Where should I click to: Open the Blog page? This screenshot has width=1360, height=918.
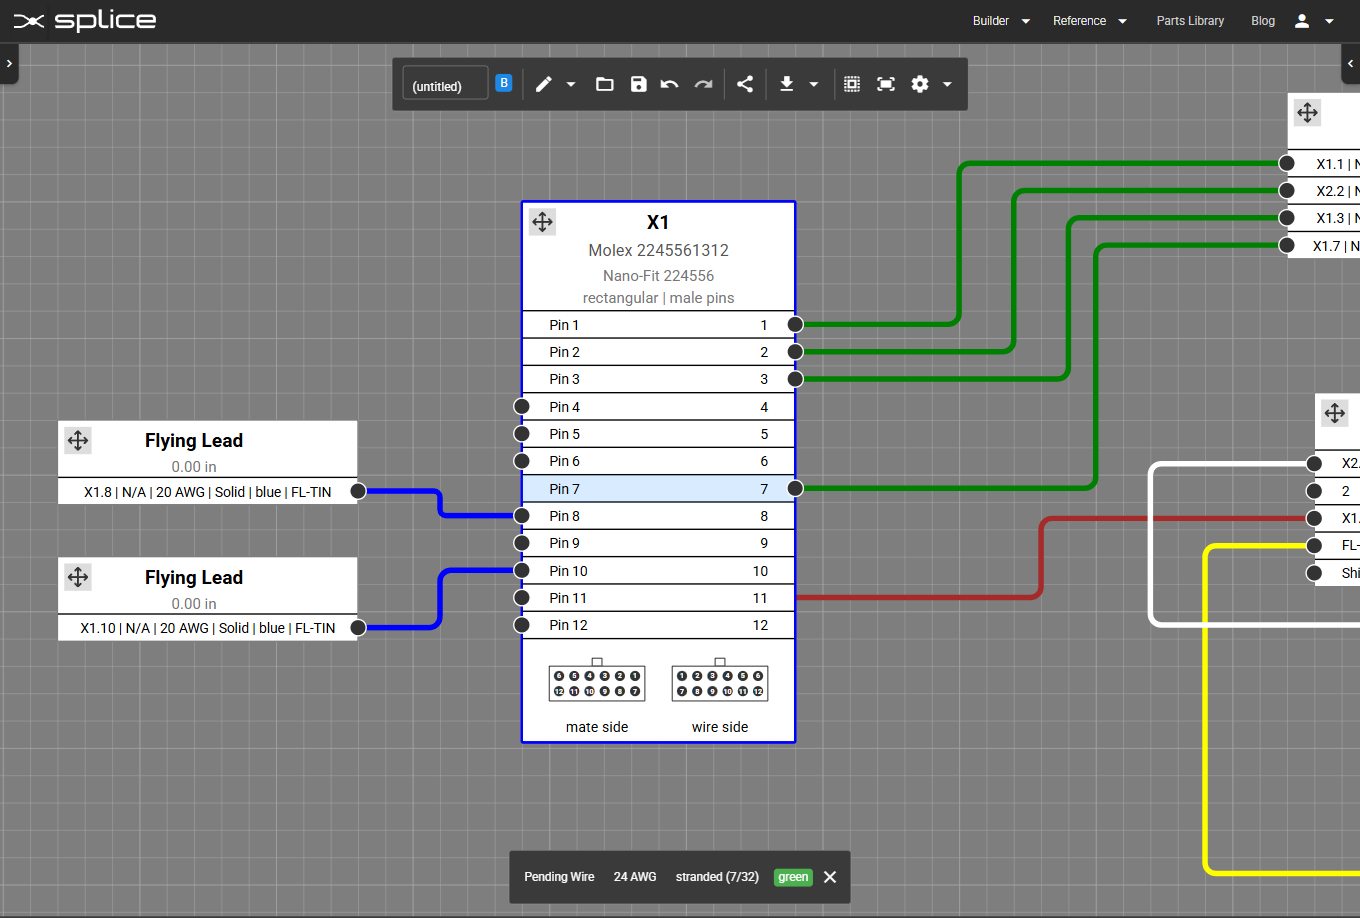point(1262,20)
